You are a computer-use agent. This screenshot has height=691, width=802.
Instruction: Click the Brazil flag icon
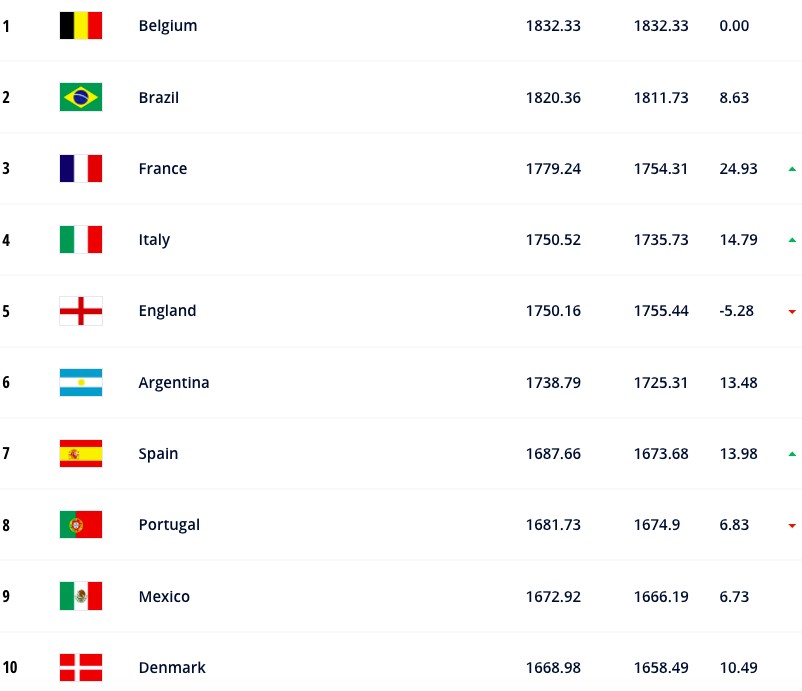pos(81,97)
